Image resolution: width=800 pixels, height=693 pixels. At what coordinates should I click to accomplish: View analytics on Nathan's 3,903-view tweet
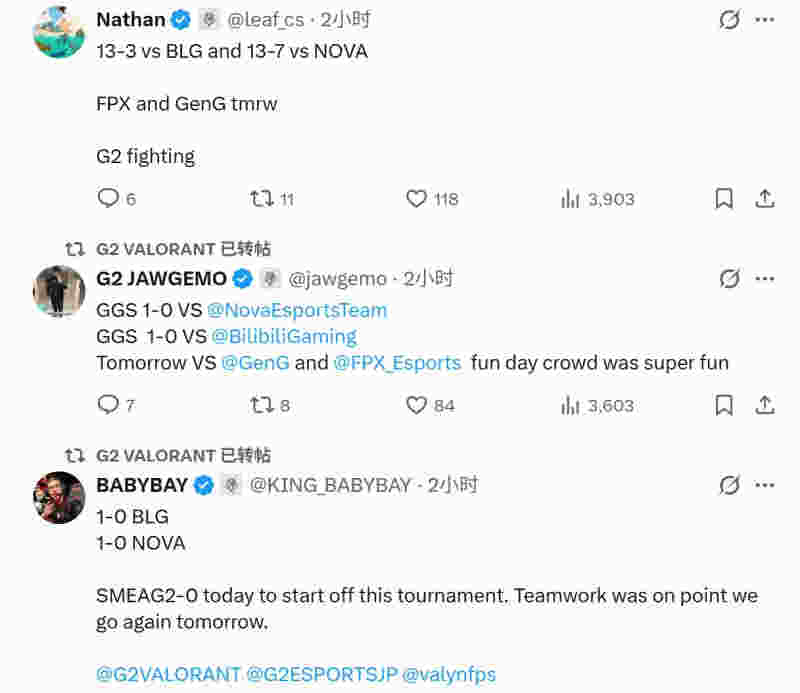[x=571, y=199]
